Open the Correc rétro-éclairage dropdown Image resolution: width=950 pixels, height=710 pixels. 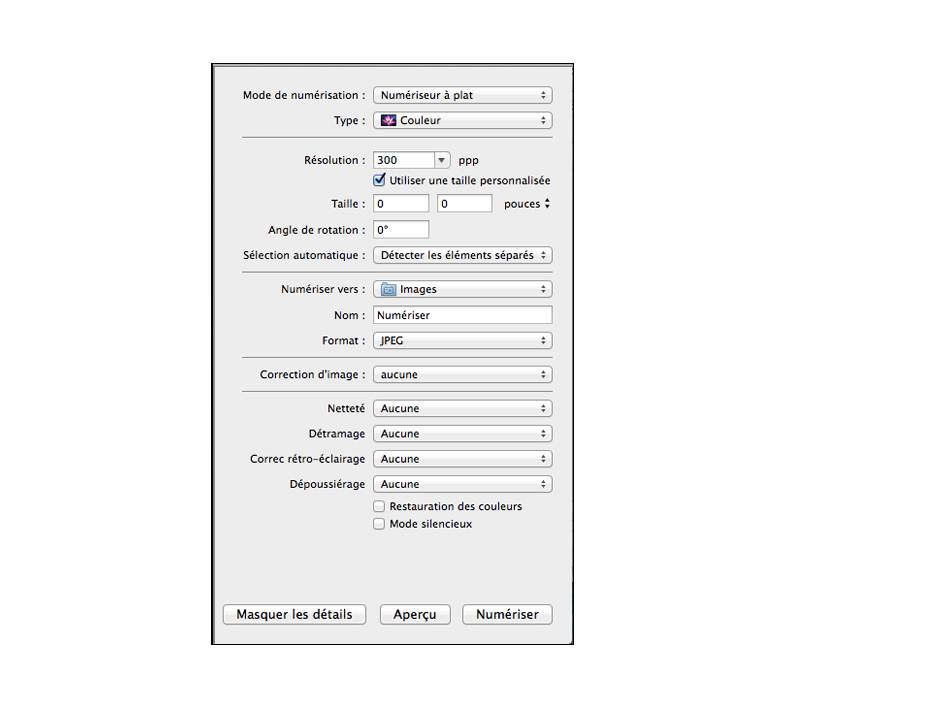click(462, 459)
